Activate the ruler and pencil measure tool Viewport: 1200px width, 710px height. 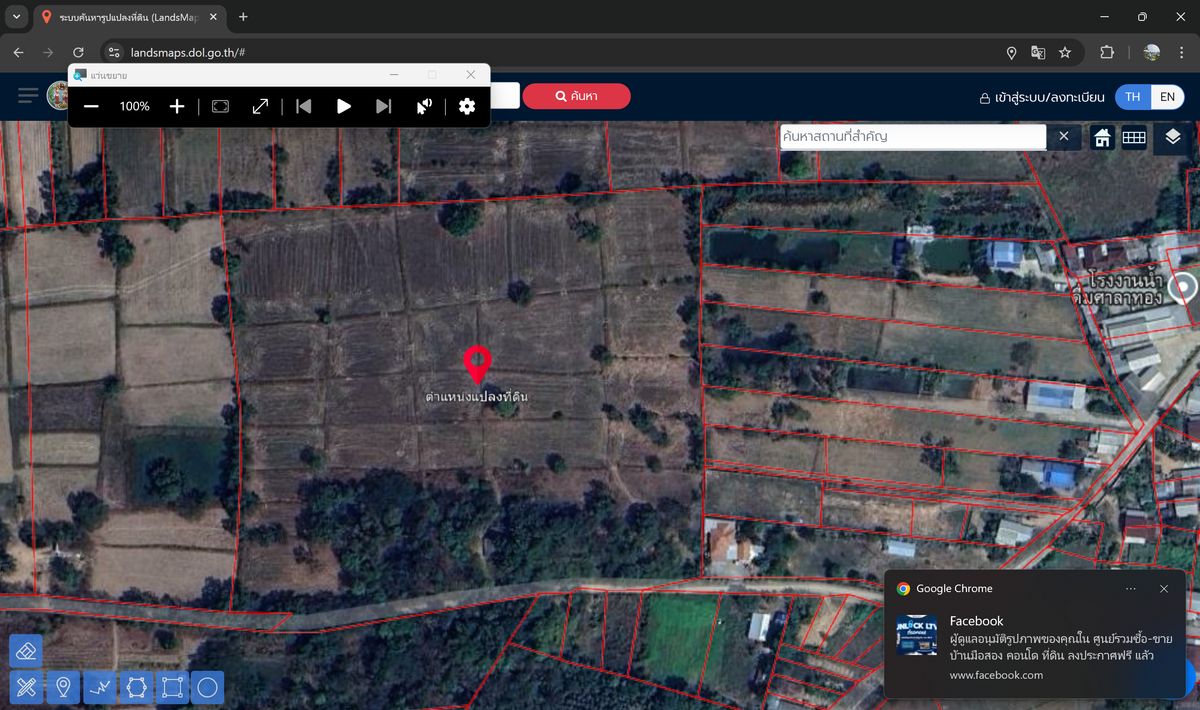[26, 687]
